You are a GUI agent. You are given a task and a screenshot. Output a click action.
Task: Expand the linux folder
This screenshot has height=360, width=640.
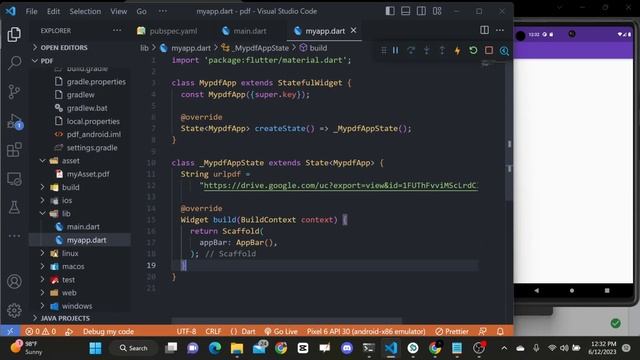coord(65,253)
